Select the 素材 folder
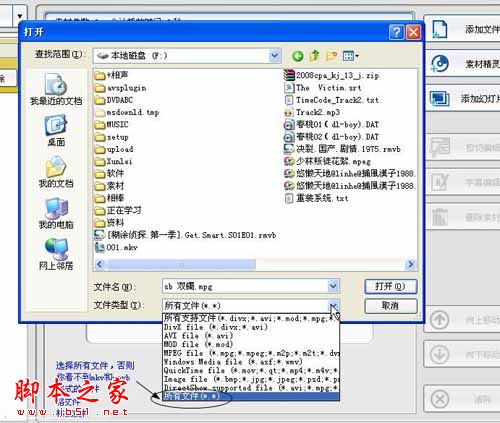The width and height of the screenshot is (500, 423). 110,186
